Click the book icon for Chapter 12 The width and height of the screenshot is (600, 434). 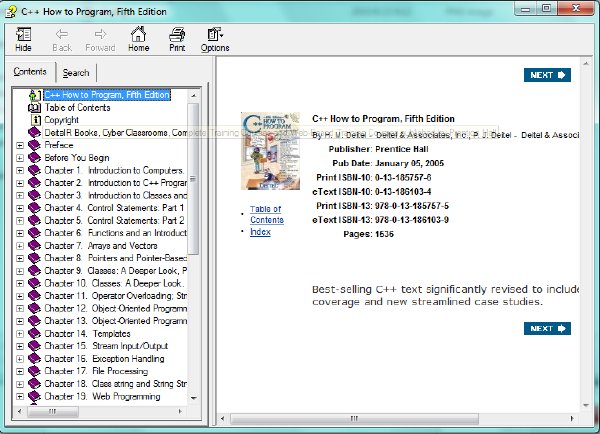click(x=34, y=308)
